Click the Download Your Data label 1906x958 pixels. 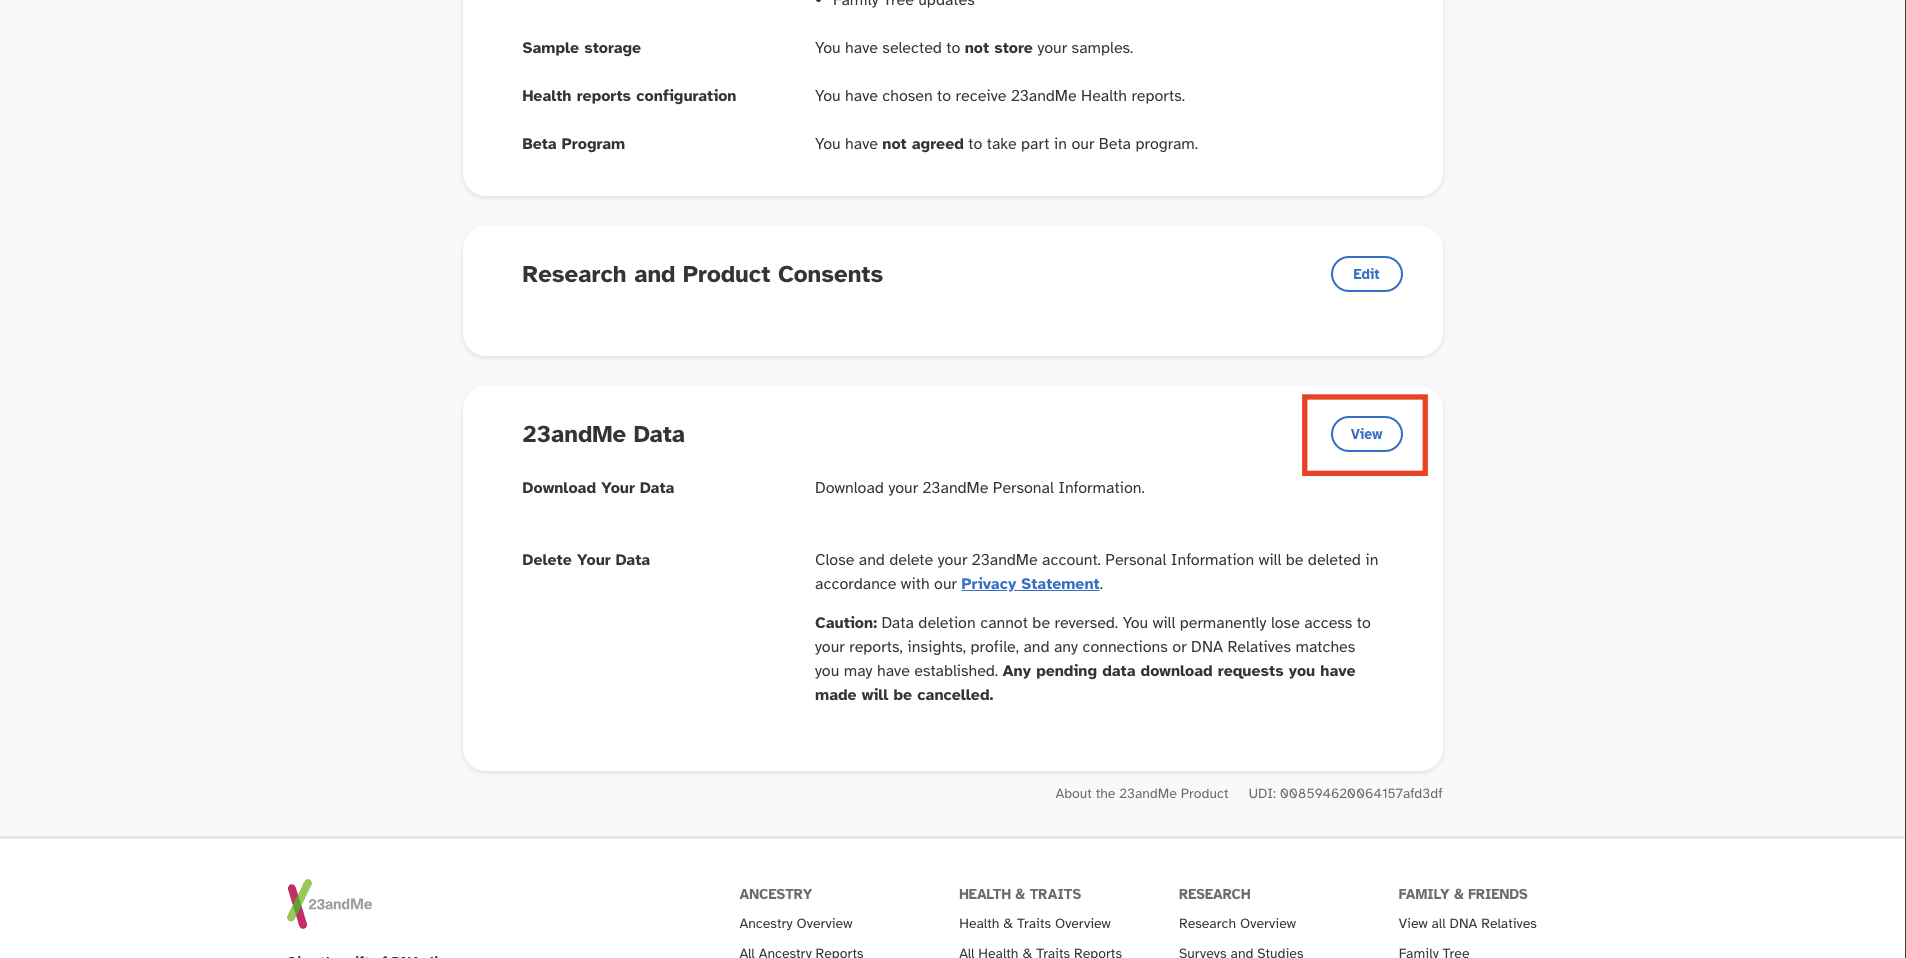pyautogui.click(x=598, y=488)
